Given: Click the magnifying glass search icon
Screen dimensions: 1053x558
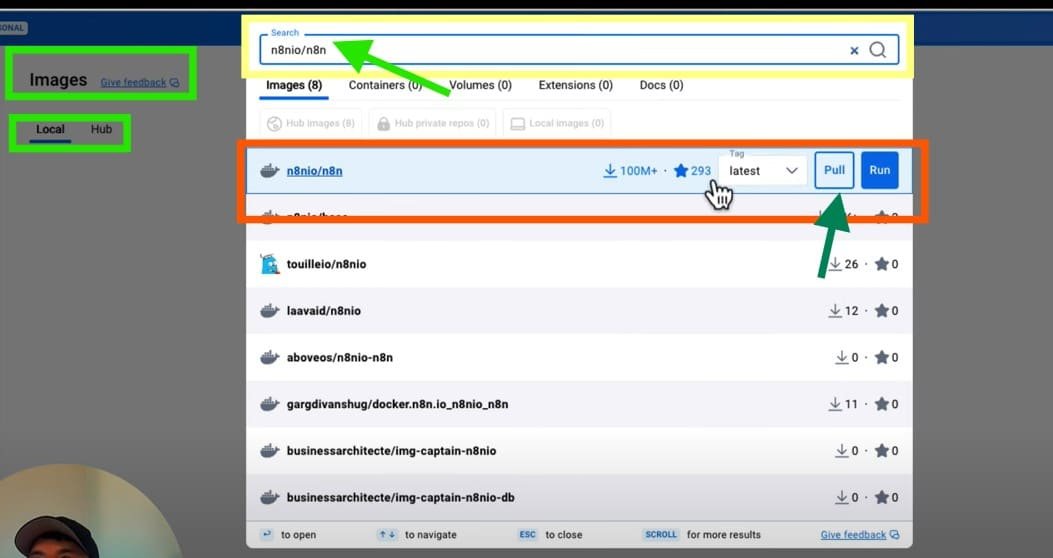Looking at the screenshot, I should point(878,50).
